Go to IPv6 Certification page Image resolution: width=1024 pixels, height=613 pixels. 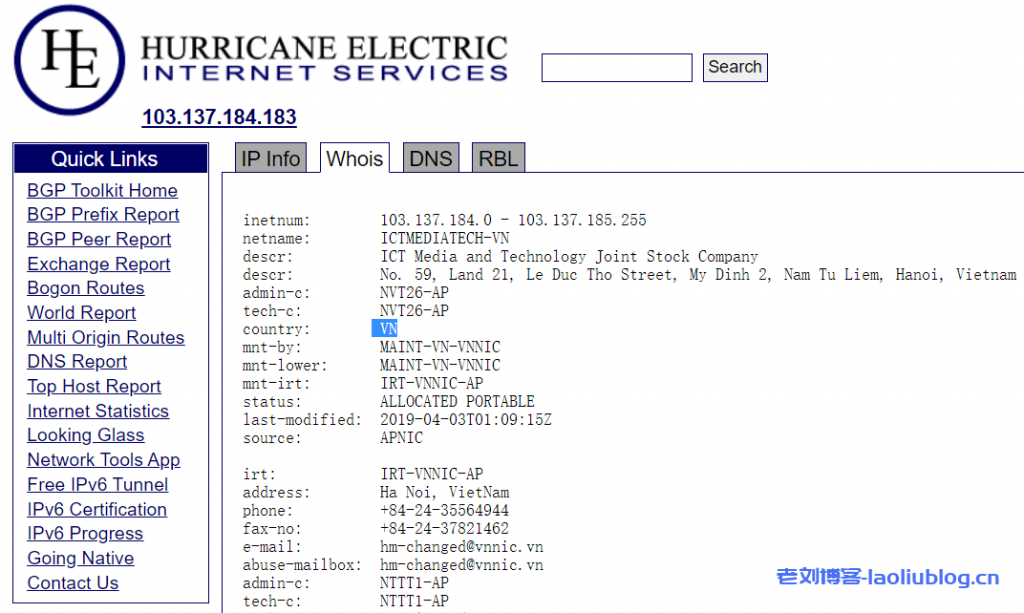pos(97,509)
